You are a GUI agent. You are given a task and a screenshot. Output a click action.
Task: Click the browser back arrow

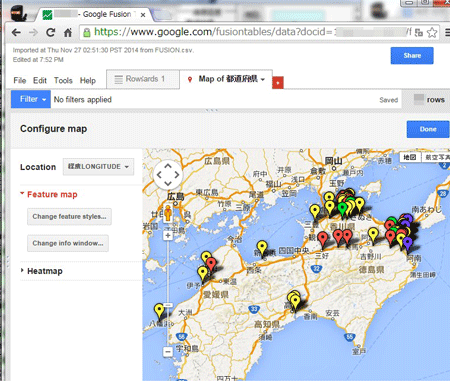(16, 32)
